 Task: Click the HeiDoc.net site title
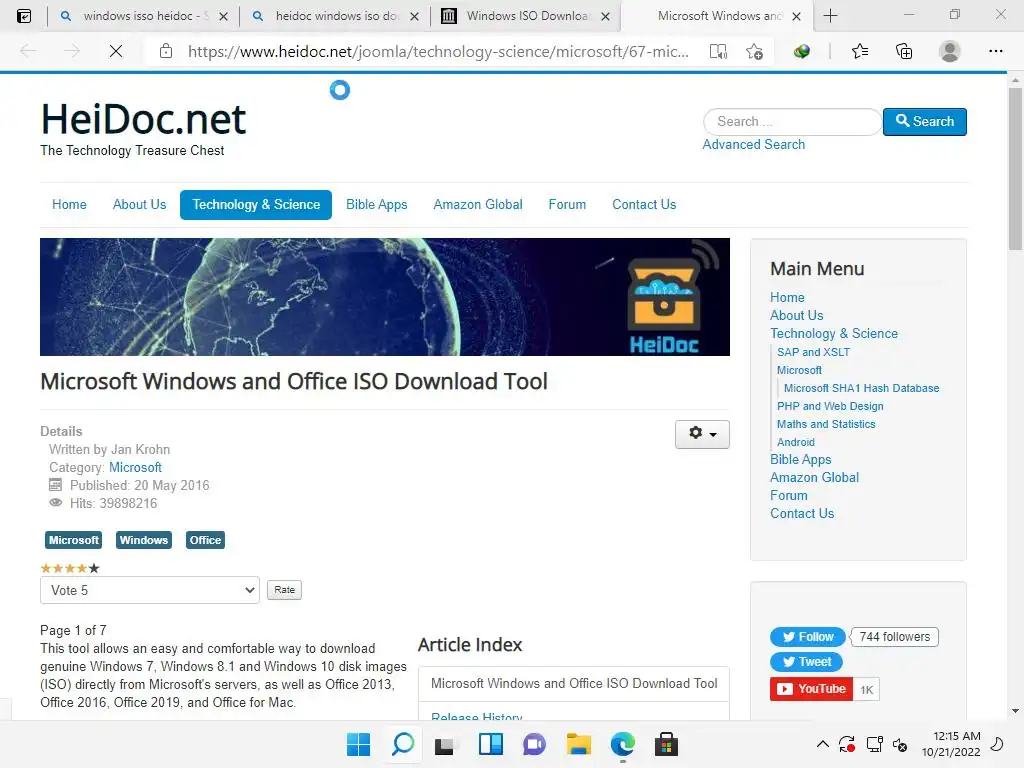pyautogui.click(x=143, y=119)
